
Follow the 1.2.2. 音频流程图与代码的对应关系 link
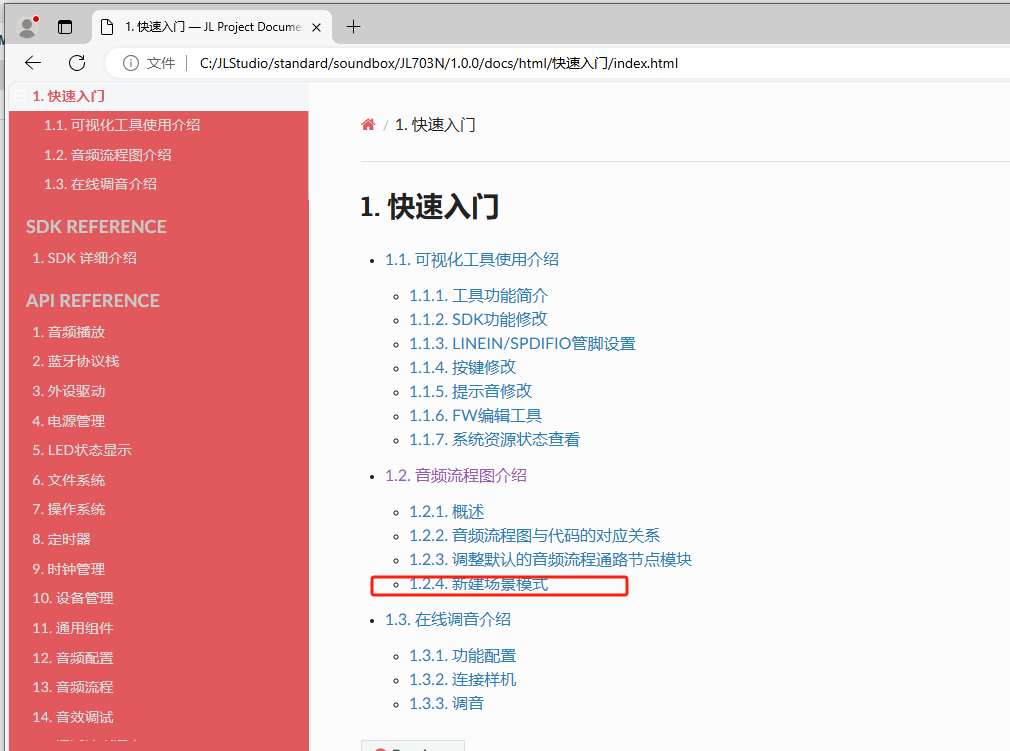535,536
